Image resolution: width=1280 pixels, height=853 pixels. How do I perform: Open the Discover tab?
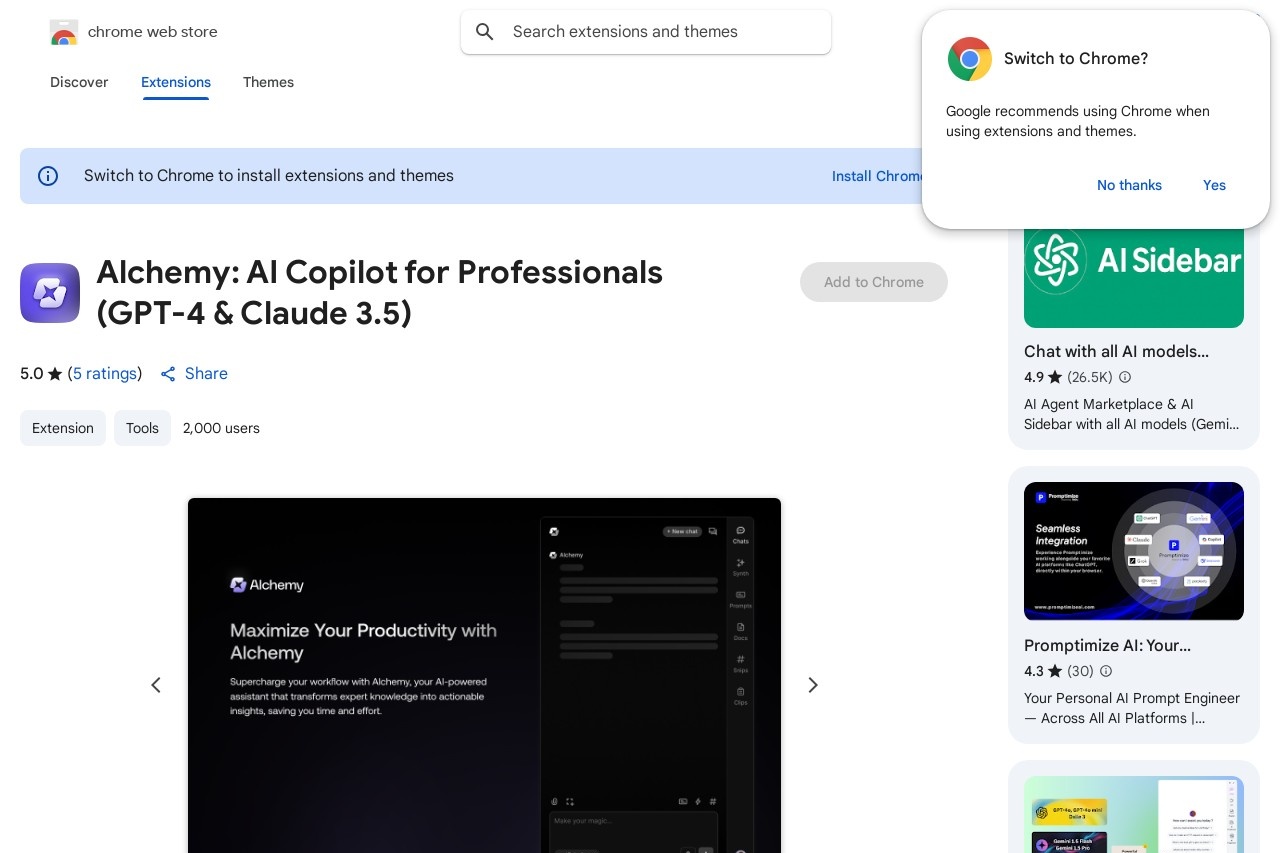click(79, 82)
